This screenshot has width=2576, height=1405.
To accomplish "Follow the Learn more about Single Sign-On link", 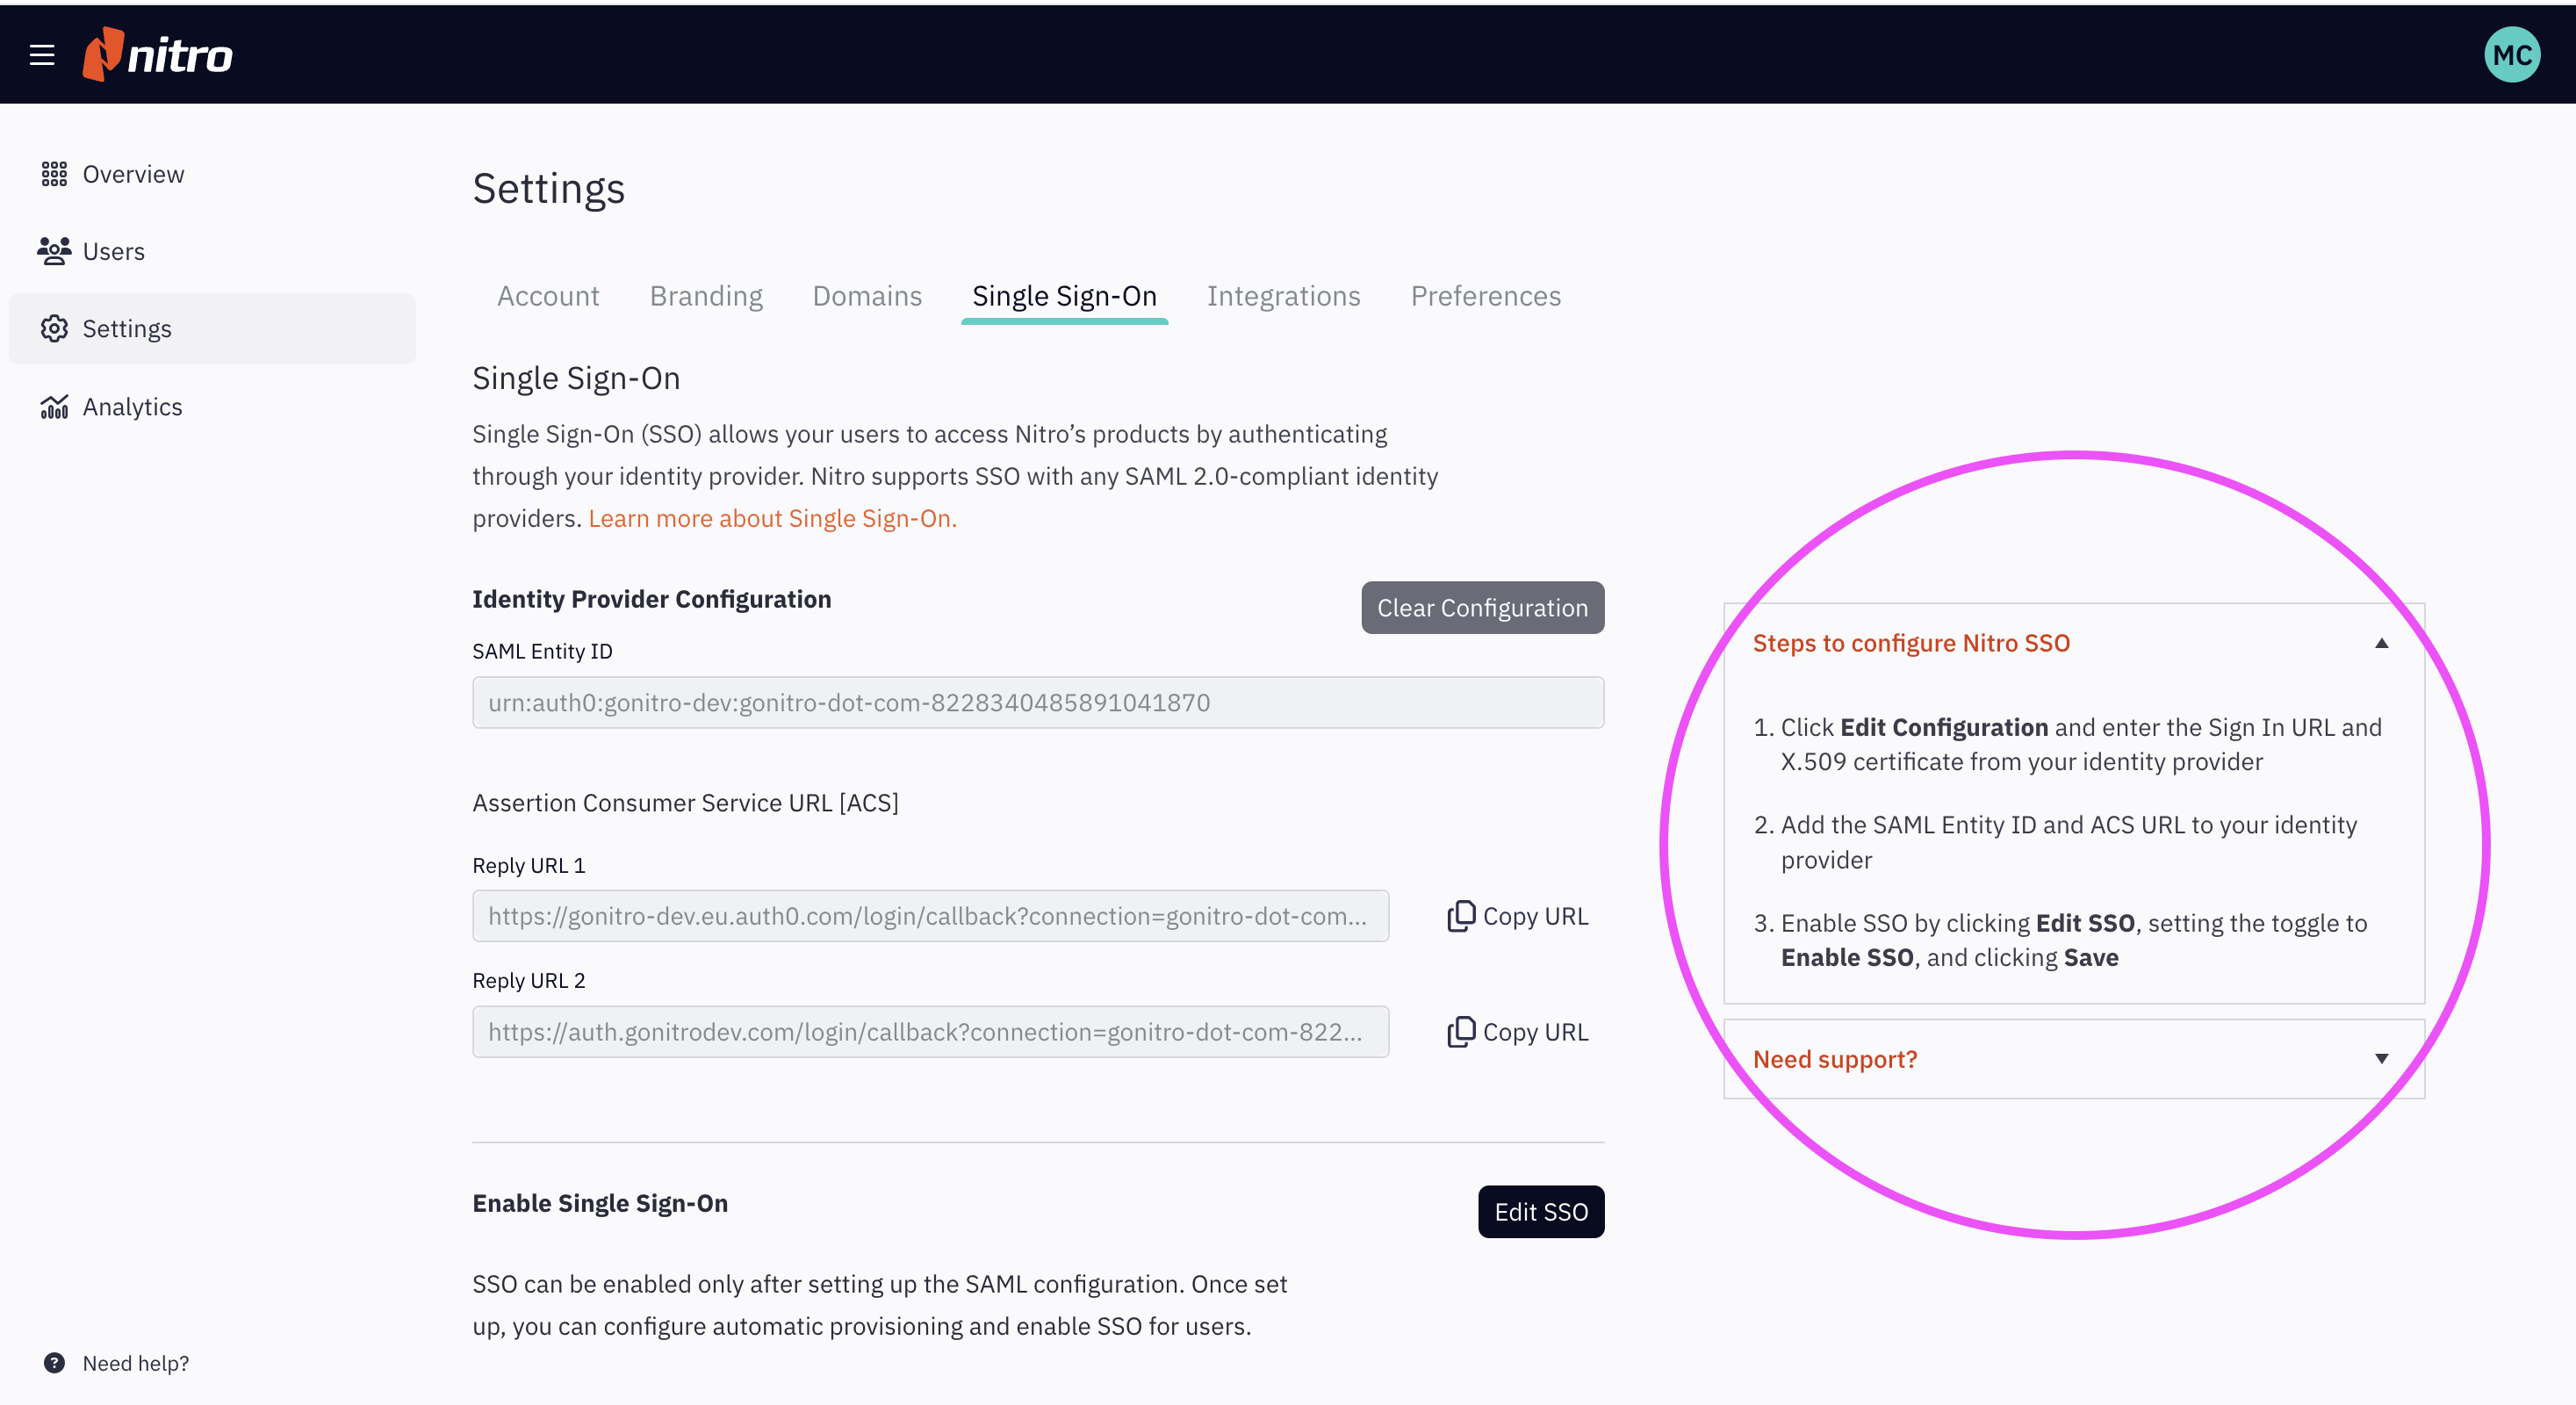I will click(x=772, y=518).
